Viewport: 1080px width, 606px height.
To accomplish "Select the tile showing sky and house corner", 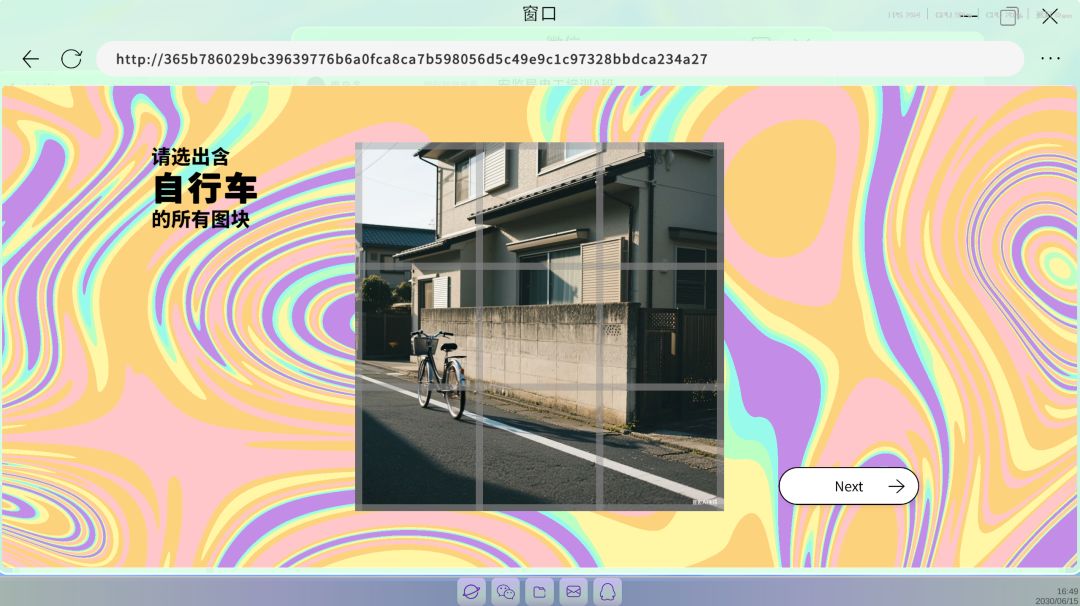I will tap(418, 206).
